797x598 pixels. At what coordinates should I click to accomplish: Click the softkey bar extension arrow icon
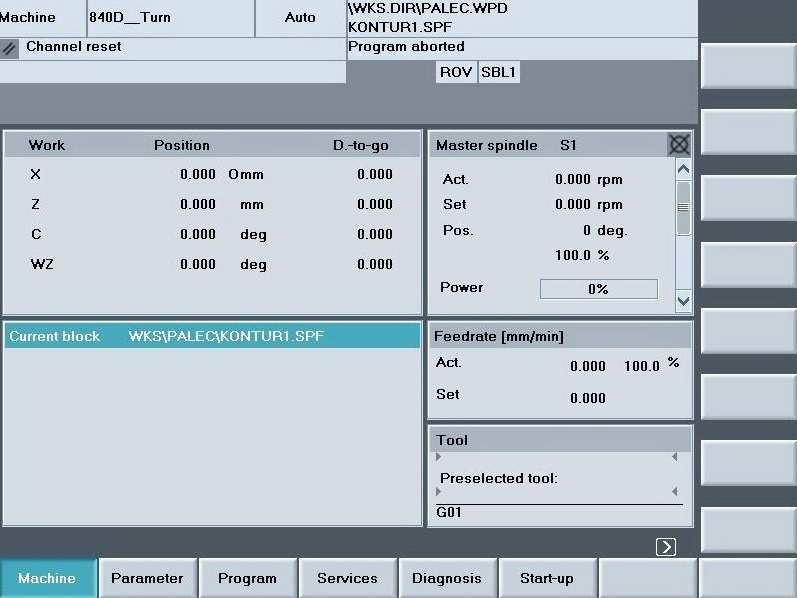coord(666,547)
